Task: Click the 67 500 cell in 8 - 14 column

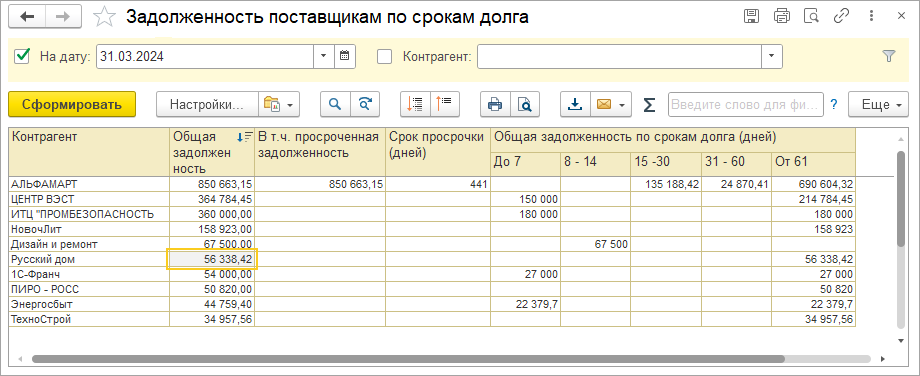Action: pyautogui.click(x=596, y=244)
